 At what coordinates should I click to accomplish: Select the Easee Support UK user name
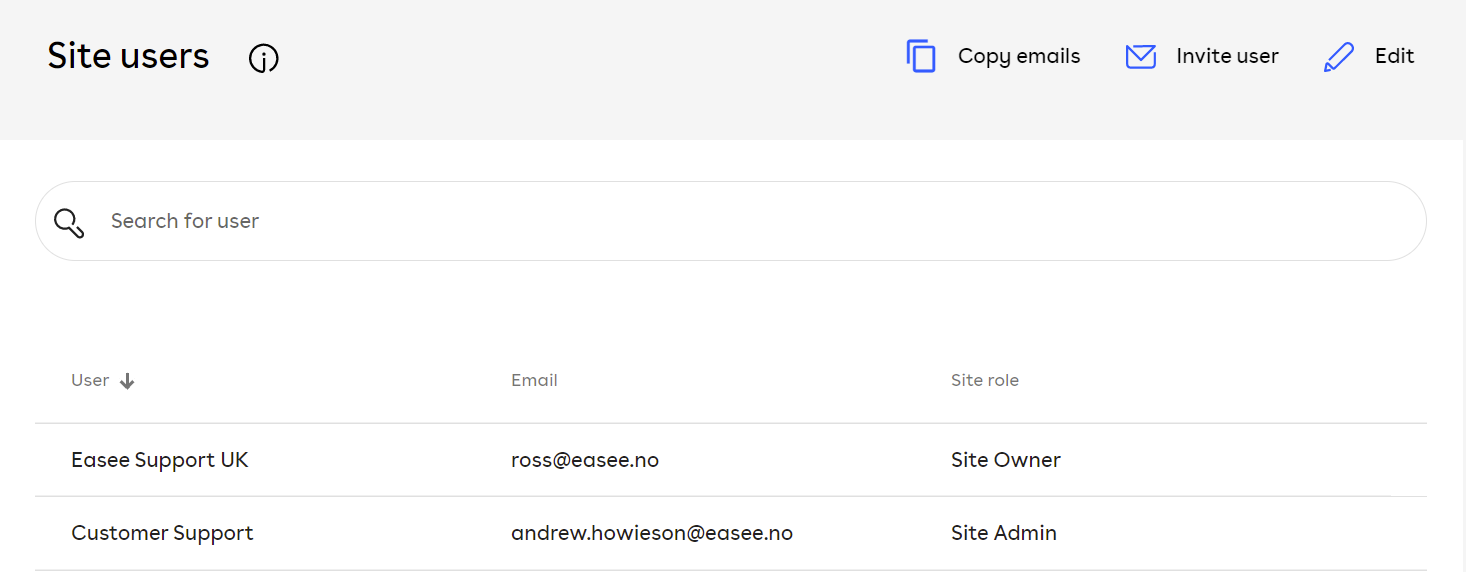[x=160, y=460]
